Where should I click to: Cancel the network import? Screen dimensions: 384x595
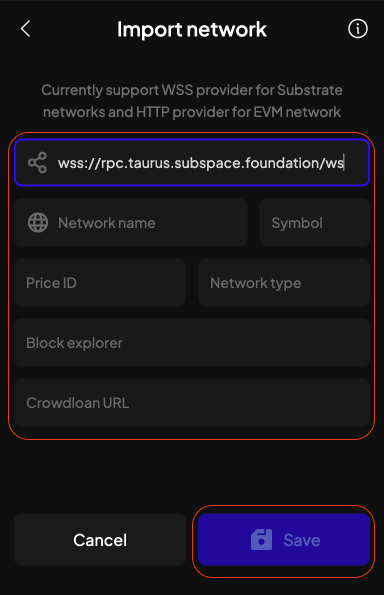100,540
